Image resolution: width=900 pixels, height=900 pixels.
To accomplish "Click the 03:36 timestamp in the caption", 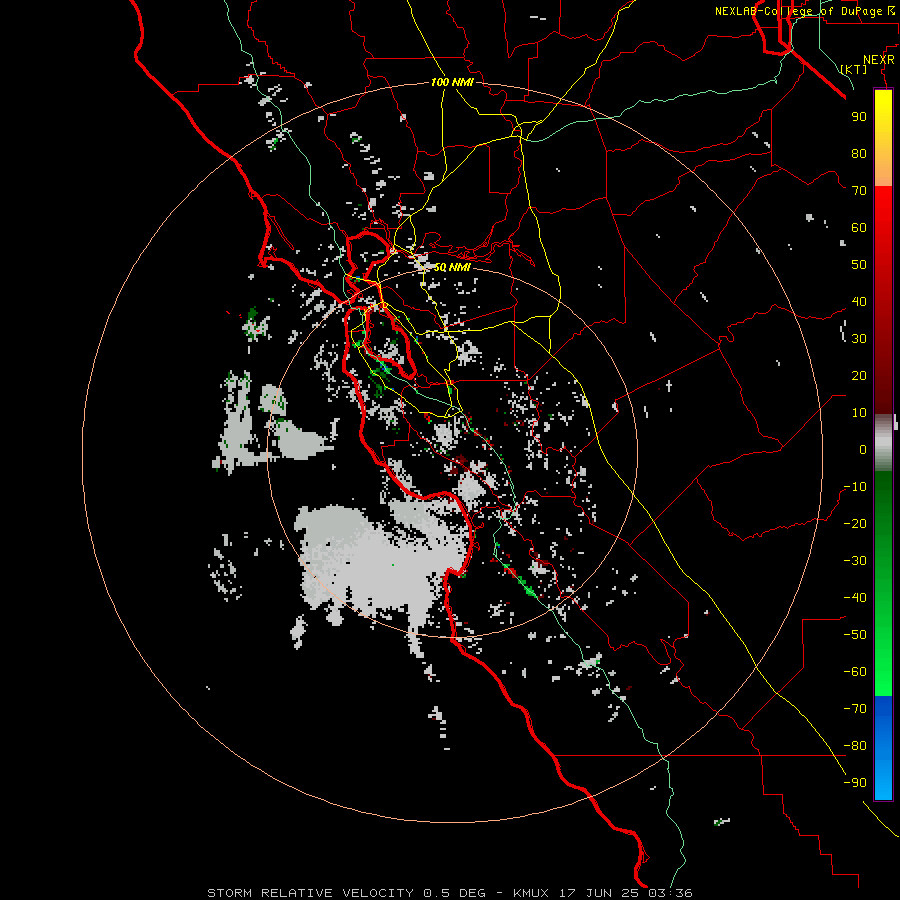I will [670, 893].
